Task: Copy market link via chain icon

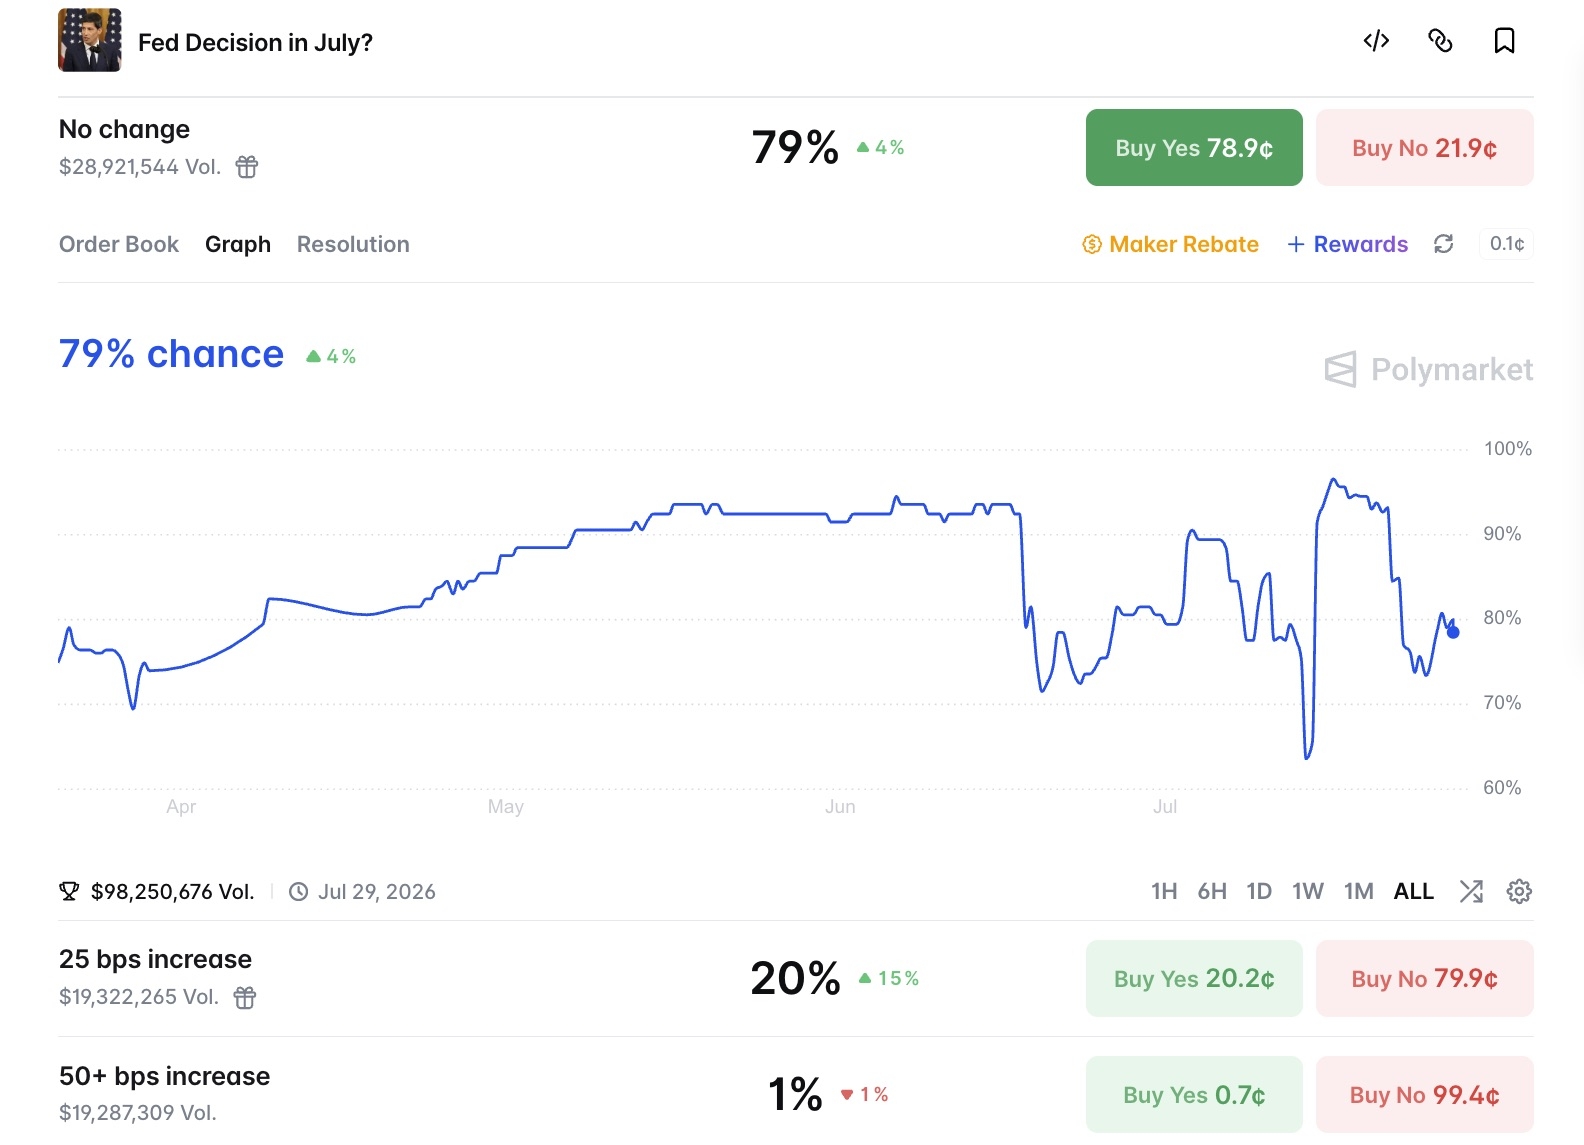Action: click(1440, 41)
